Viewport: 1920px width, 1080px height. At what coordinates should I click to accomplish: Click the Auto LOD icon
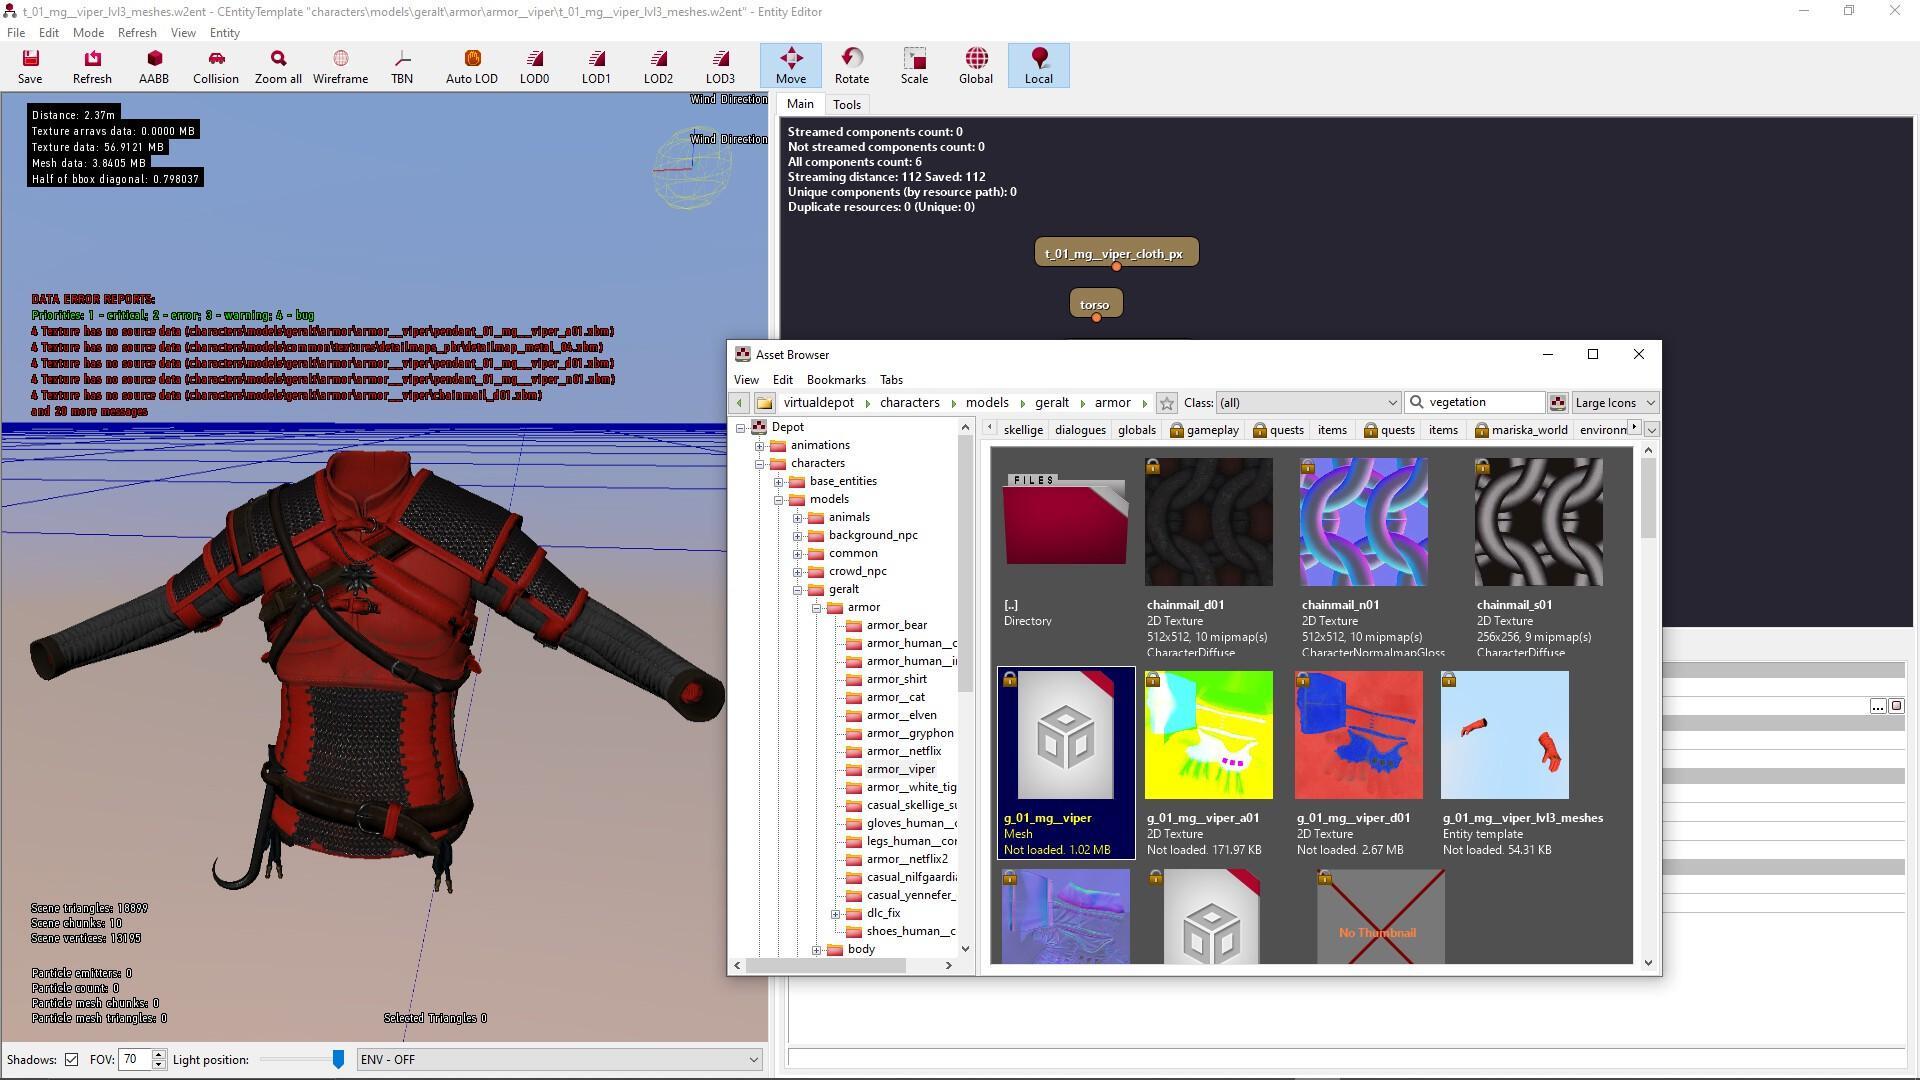coord(470,65)
